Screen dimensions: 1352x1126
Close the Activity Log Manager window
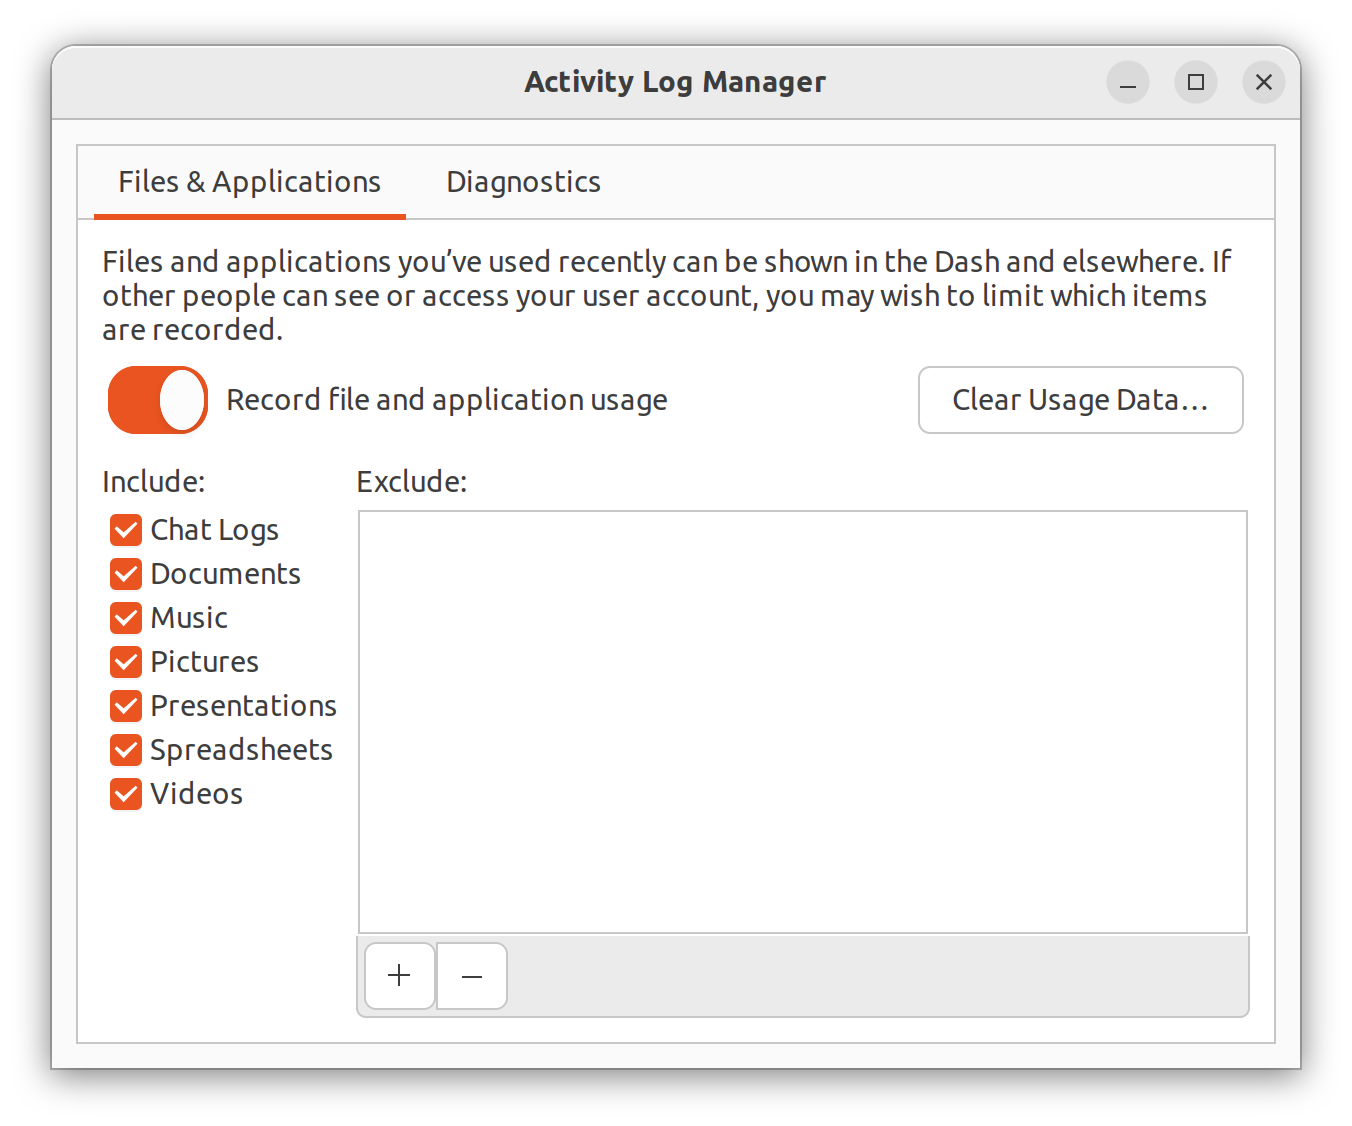1264,82
